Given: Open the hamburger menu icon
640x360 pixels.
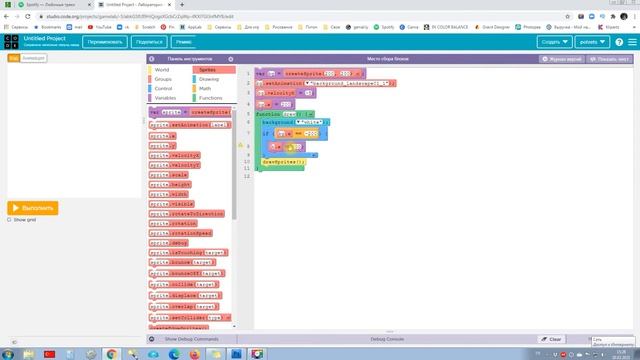Looking at the screenshot, I should click(632, 42).
